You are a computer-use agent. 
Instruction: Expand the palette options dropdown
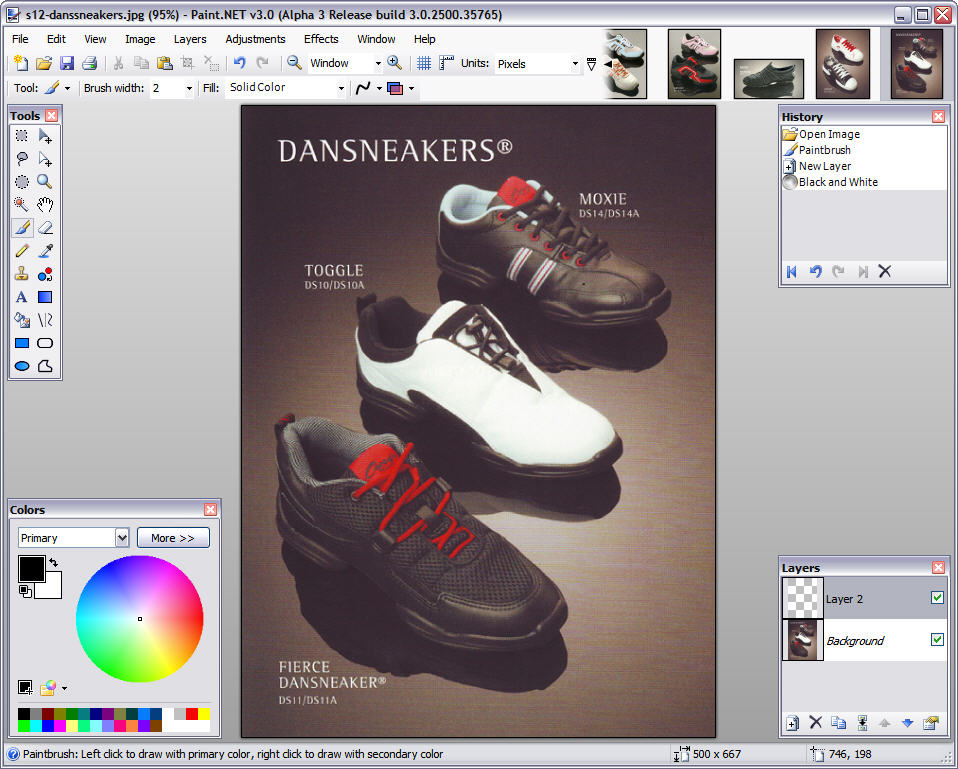point(65,688)
